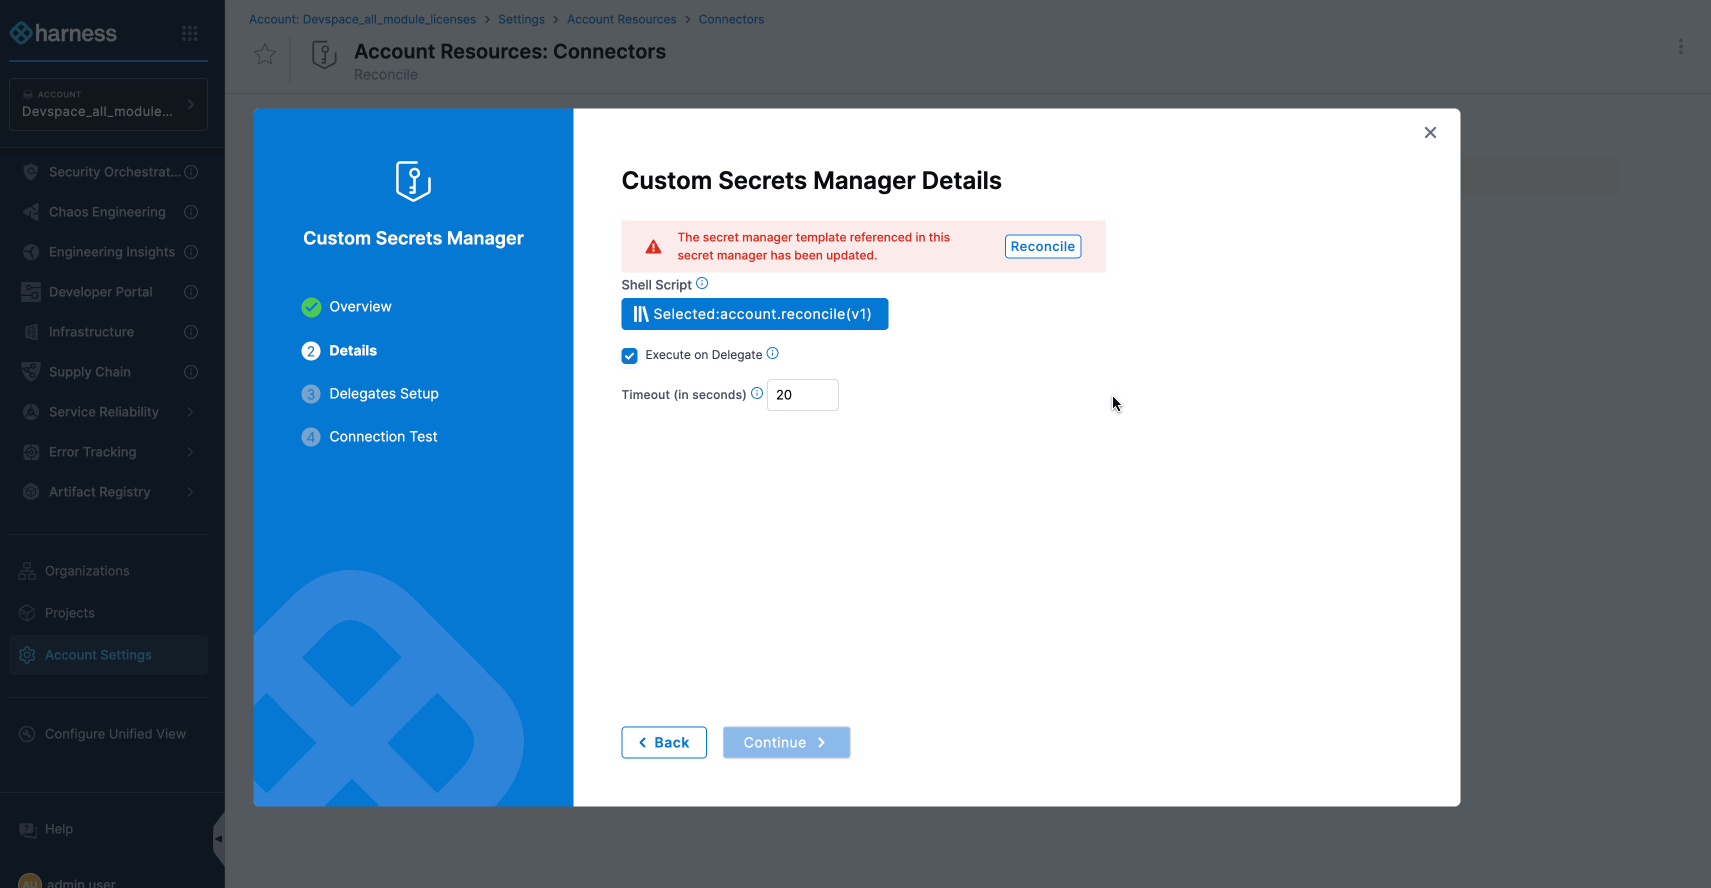Image resolution: width=1711 pixels, height=888 pixels.
Task: Go to the Delegates Setup step
Action: pos(384,394)
